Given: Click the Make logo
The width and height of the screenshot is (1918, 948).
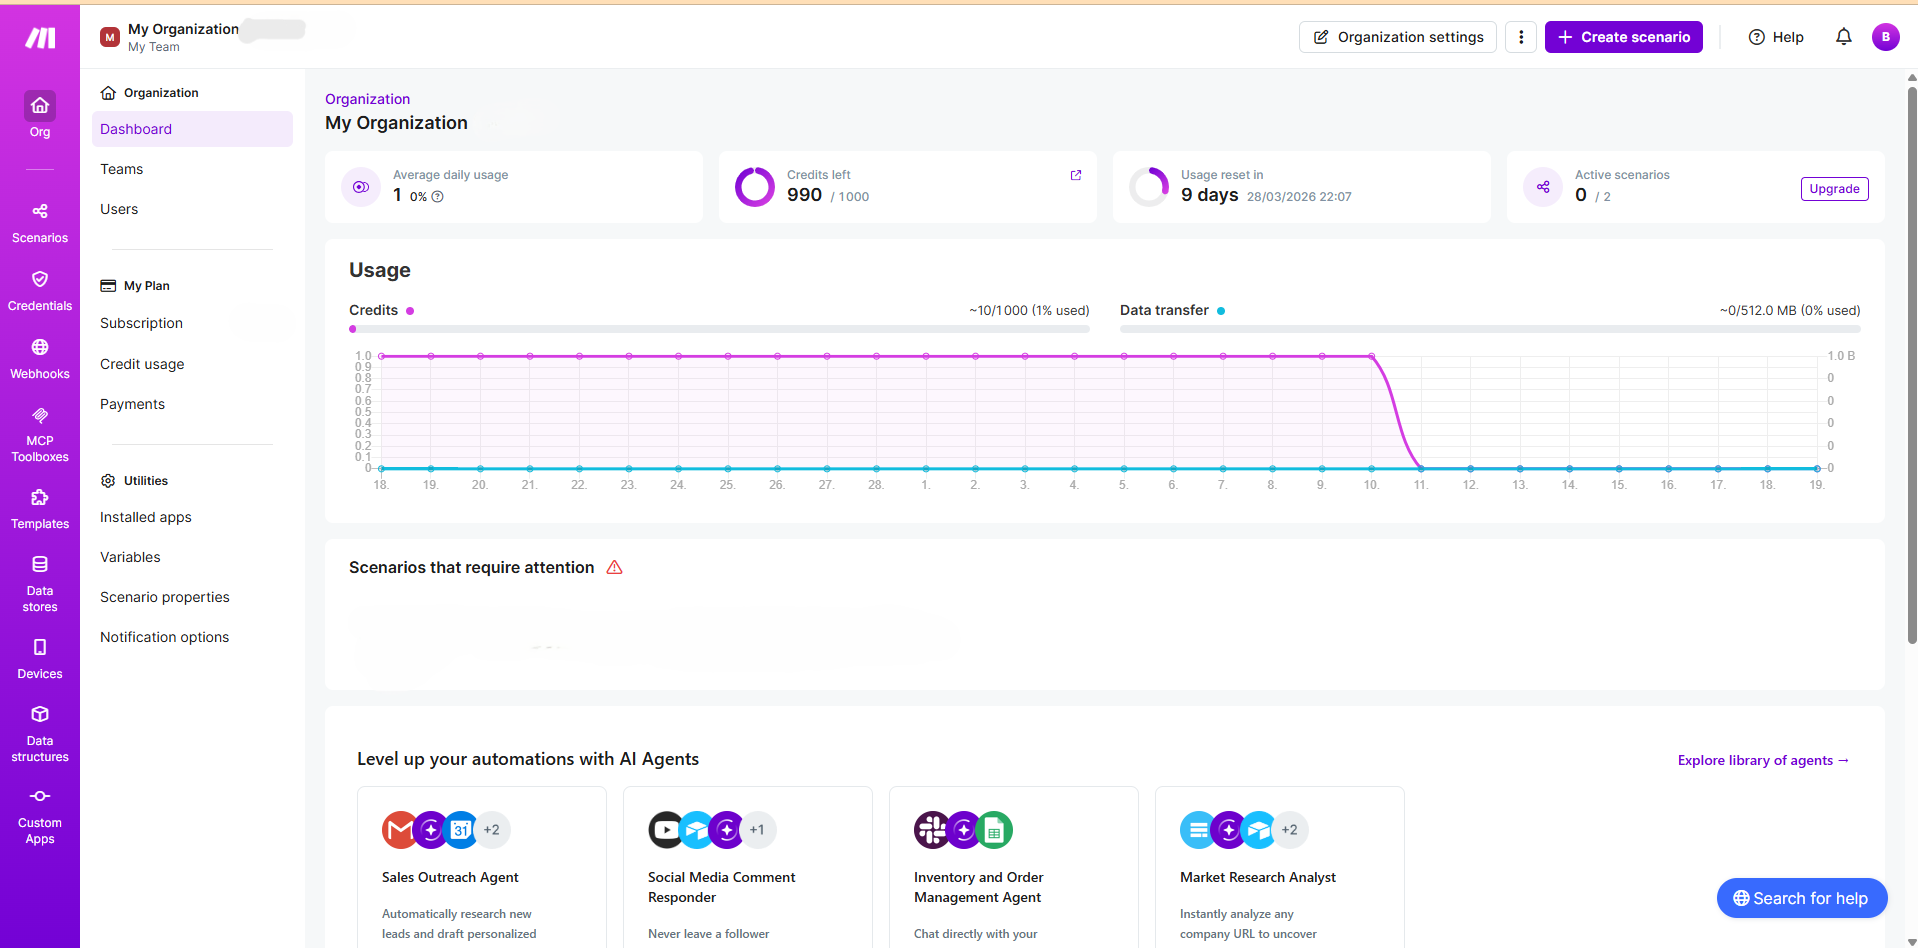Looking at the screenshot, I should (39, 36).
